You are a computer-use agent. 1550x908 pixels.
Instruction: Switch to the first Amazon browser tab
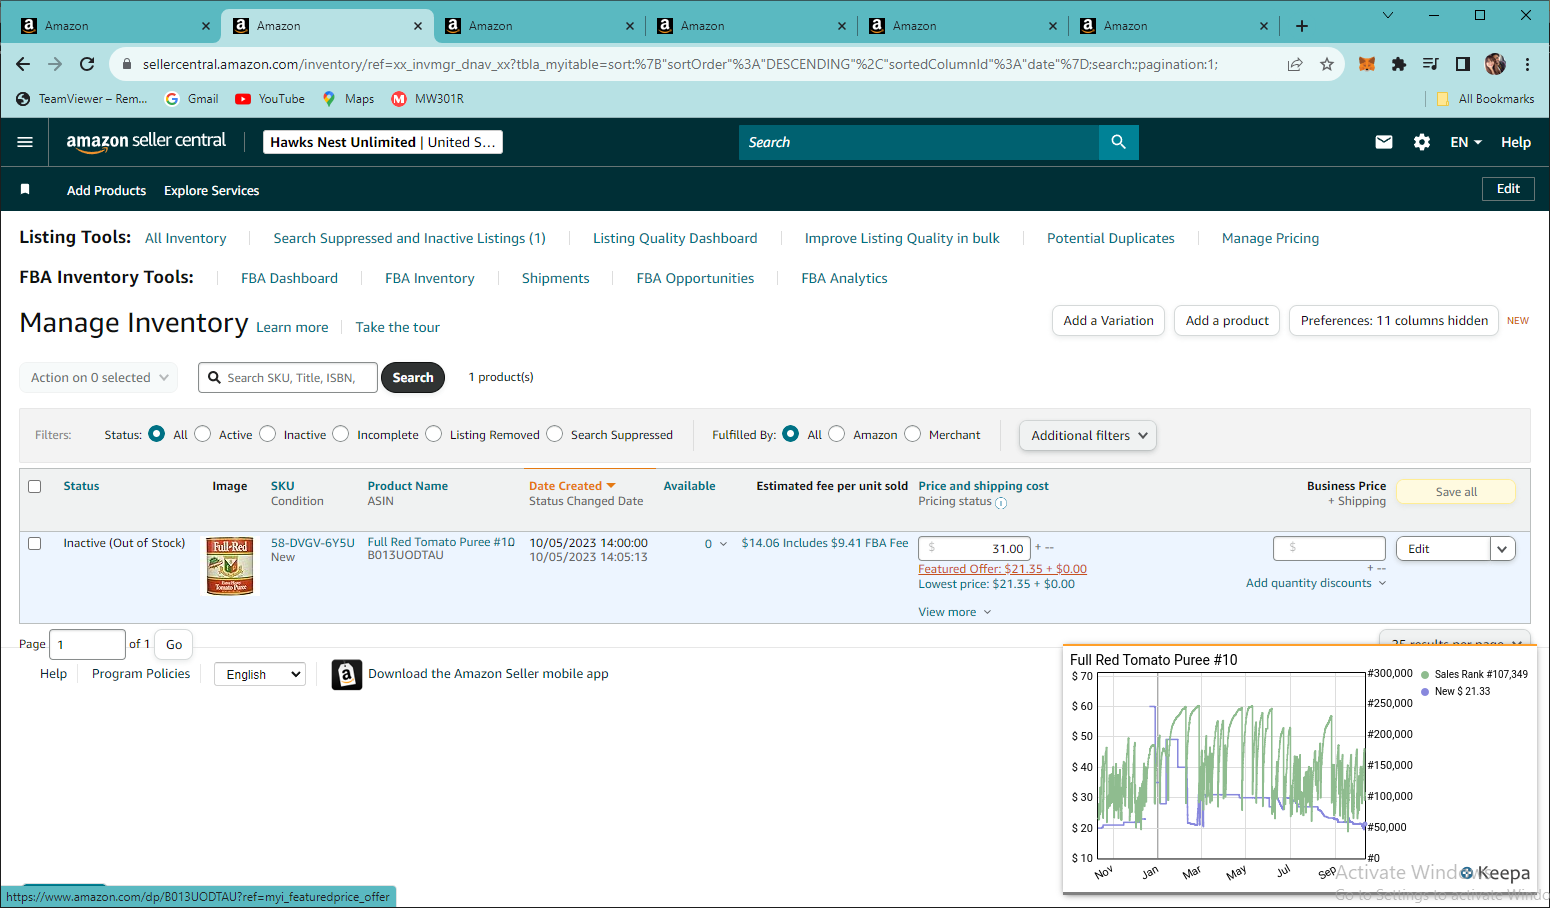point(114,26)
